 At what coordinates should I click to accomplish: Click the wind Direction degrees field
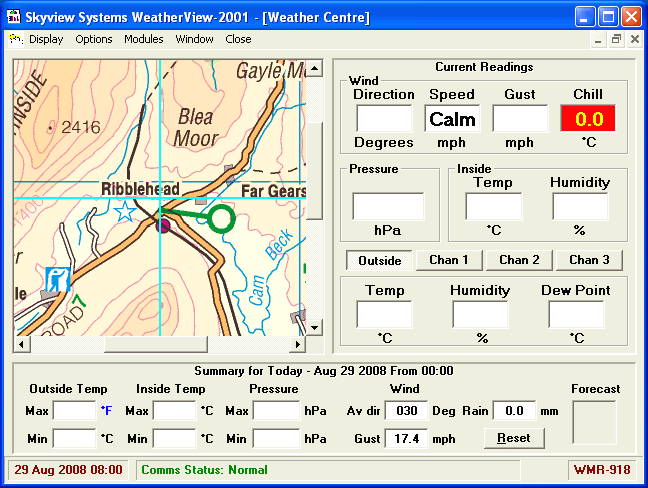[384, 119]
